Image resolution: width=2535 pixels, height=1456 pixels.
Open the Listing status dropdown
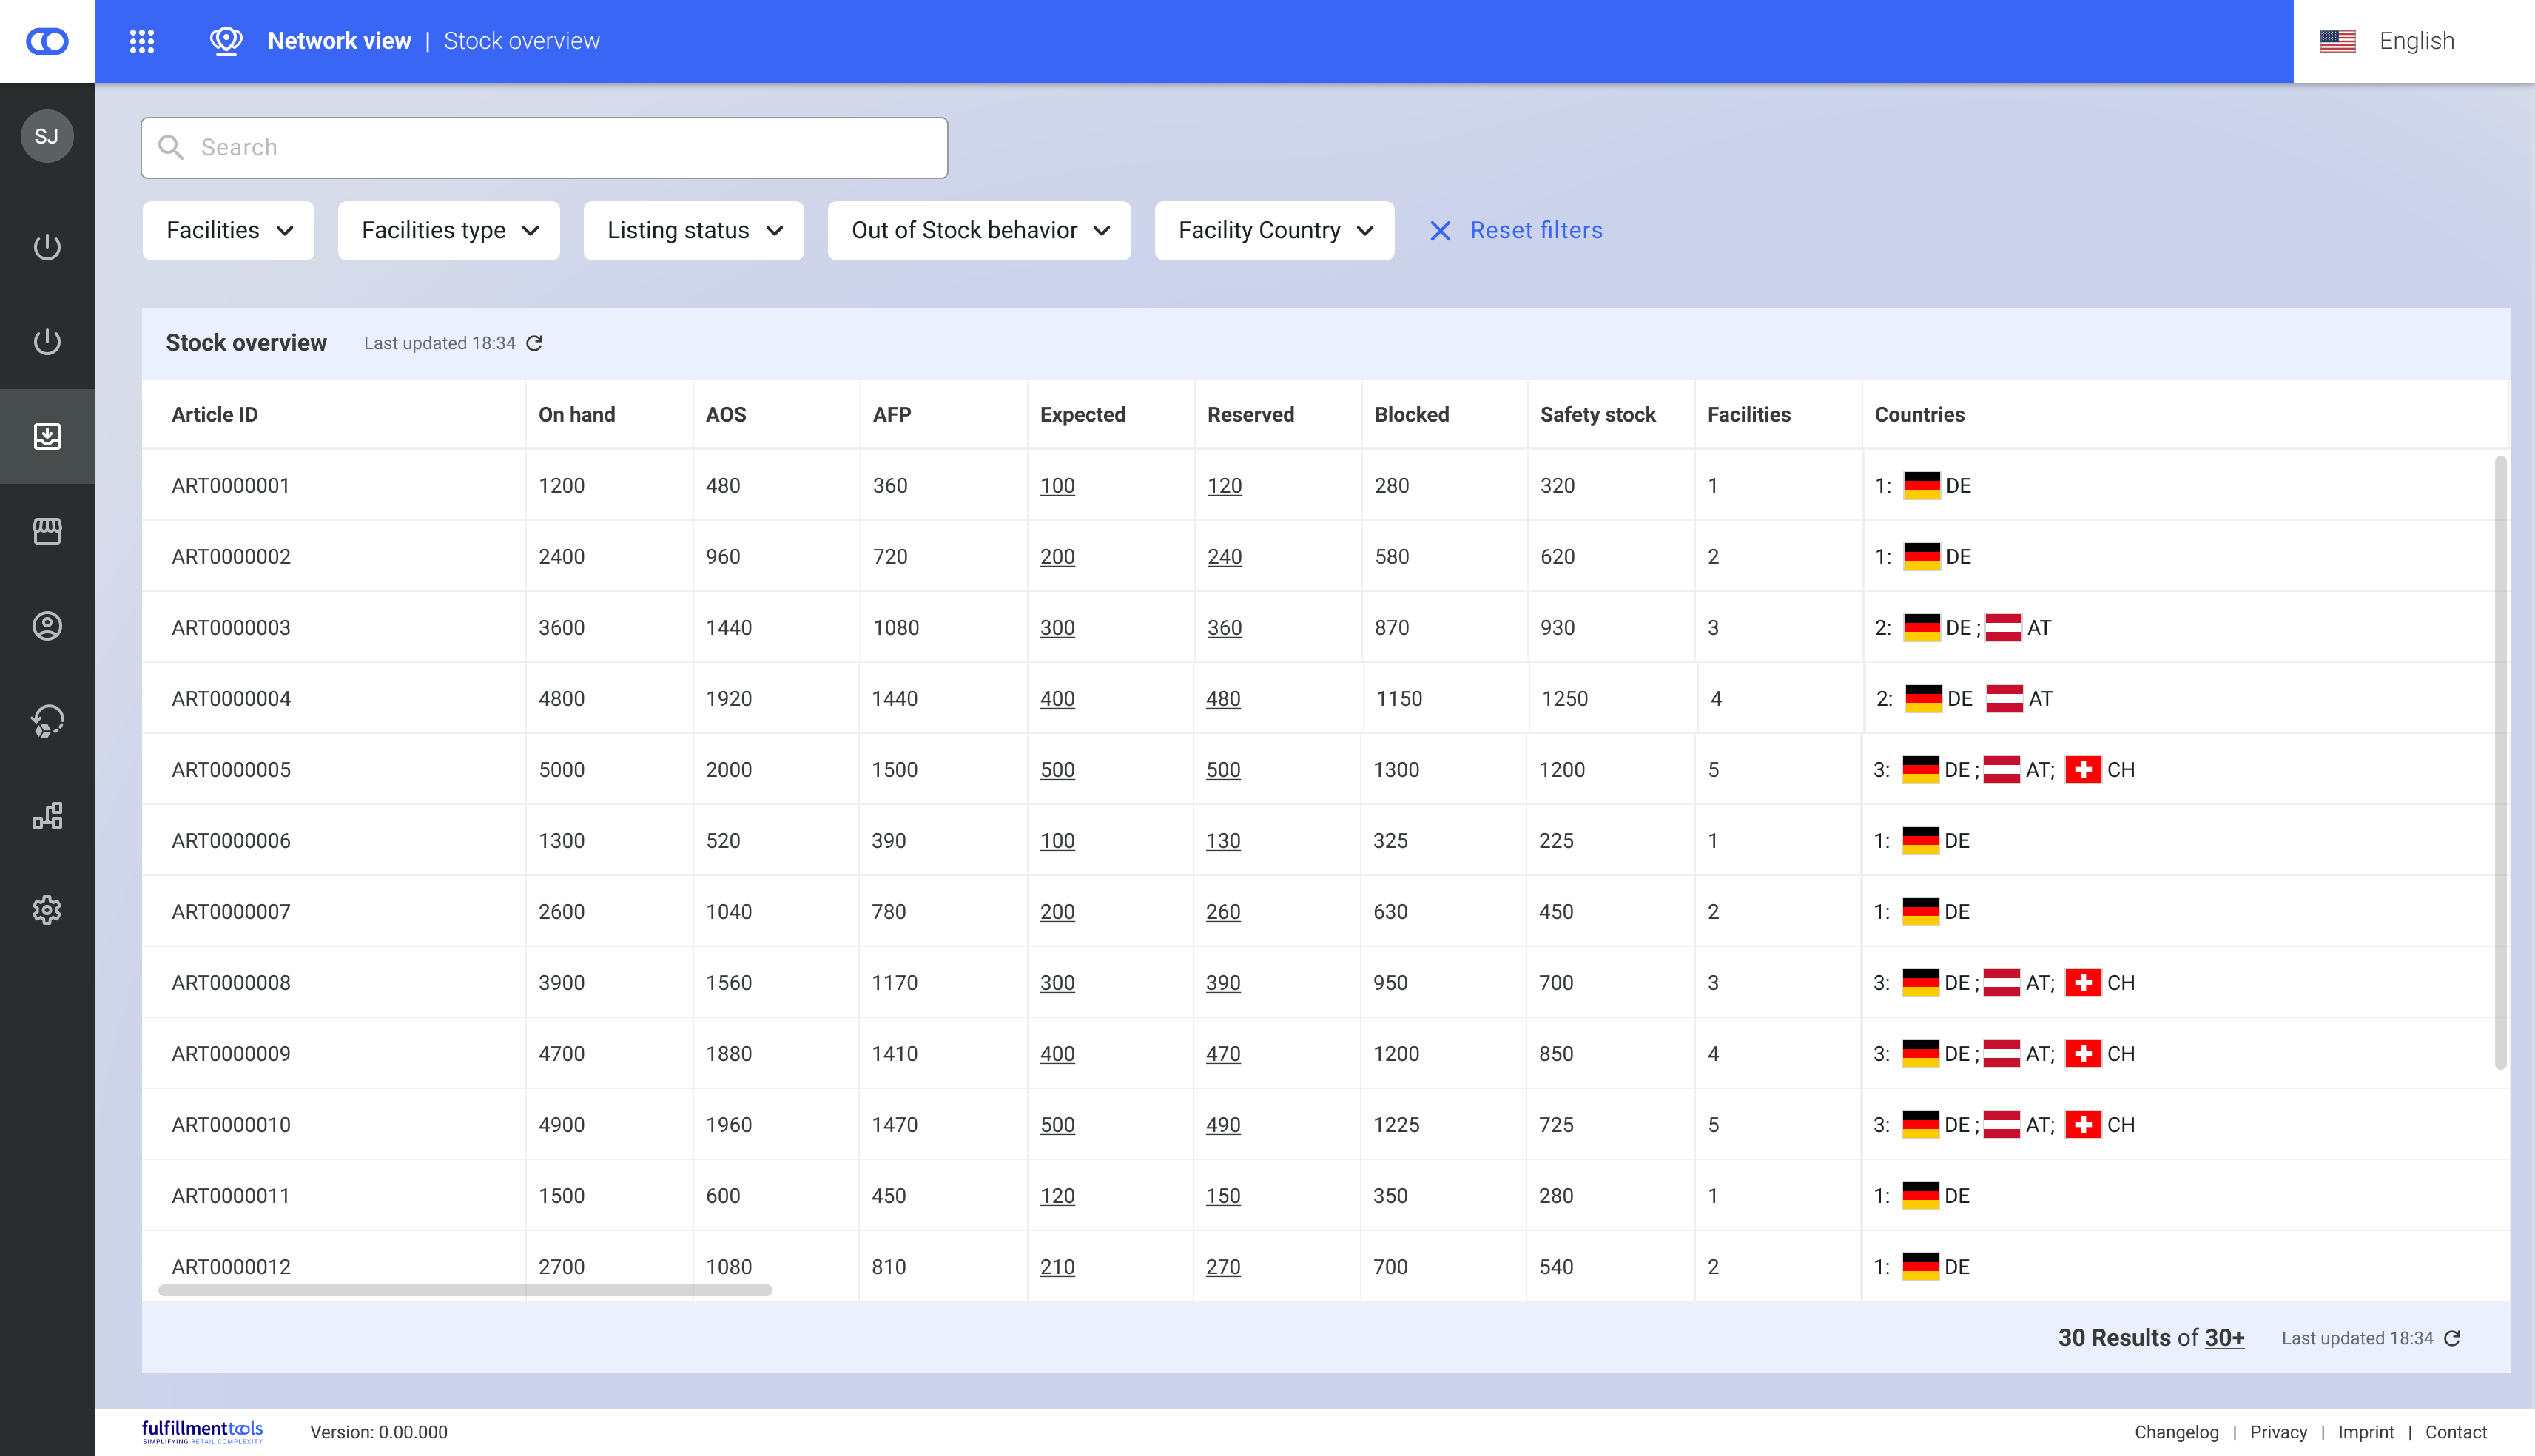[693, 231]
